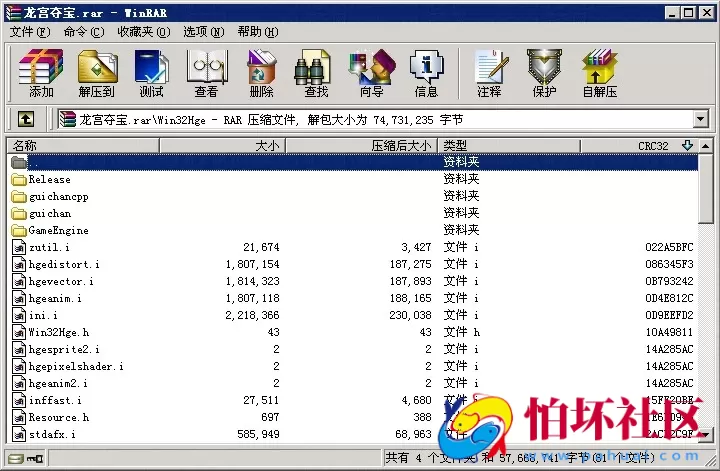Click the 添加 (Add) toolbar icon
Image resolution: width=720 pixels, height=471 pixels.
(x=41, y=73)
